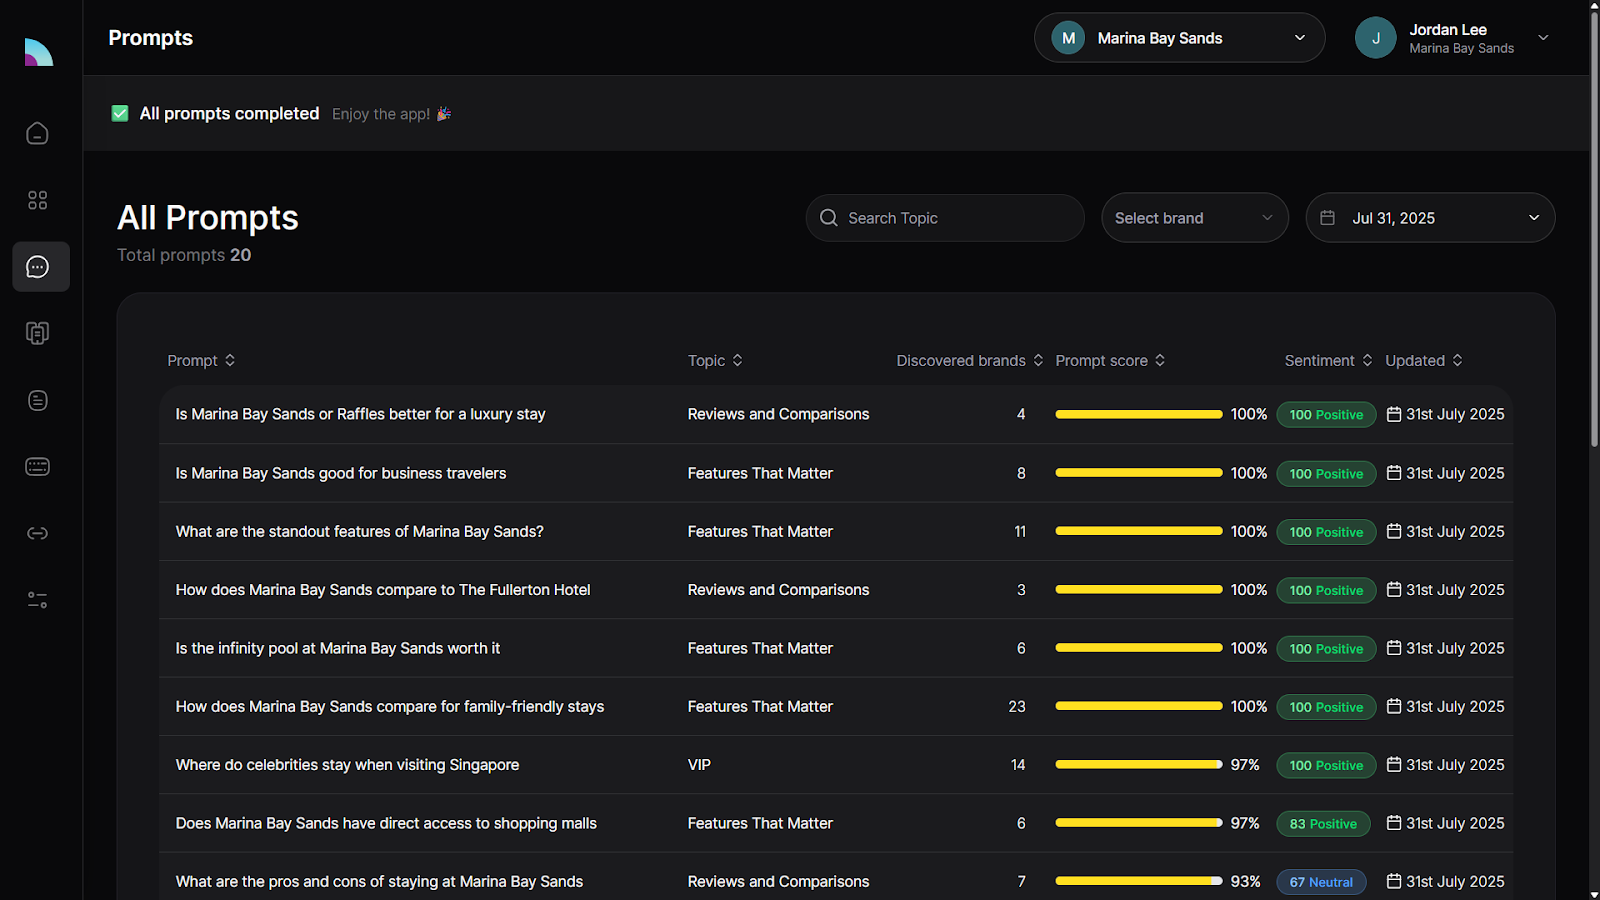This screenshot has width=1600, height=900.
Task: Open the infinity pool worth it prompt
Action: (338, 648)
